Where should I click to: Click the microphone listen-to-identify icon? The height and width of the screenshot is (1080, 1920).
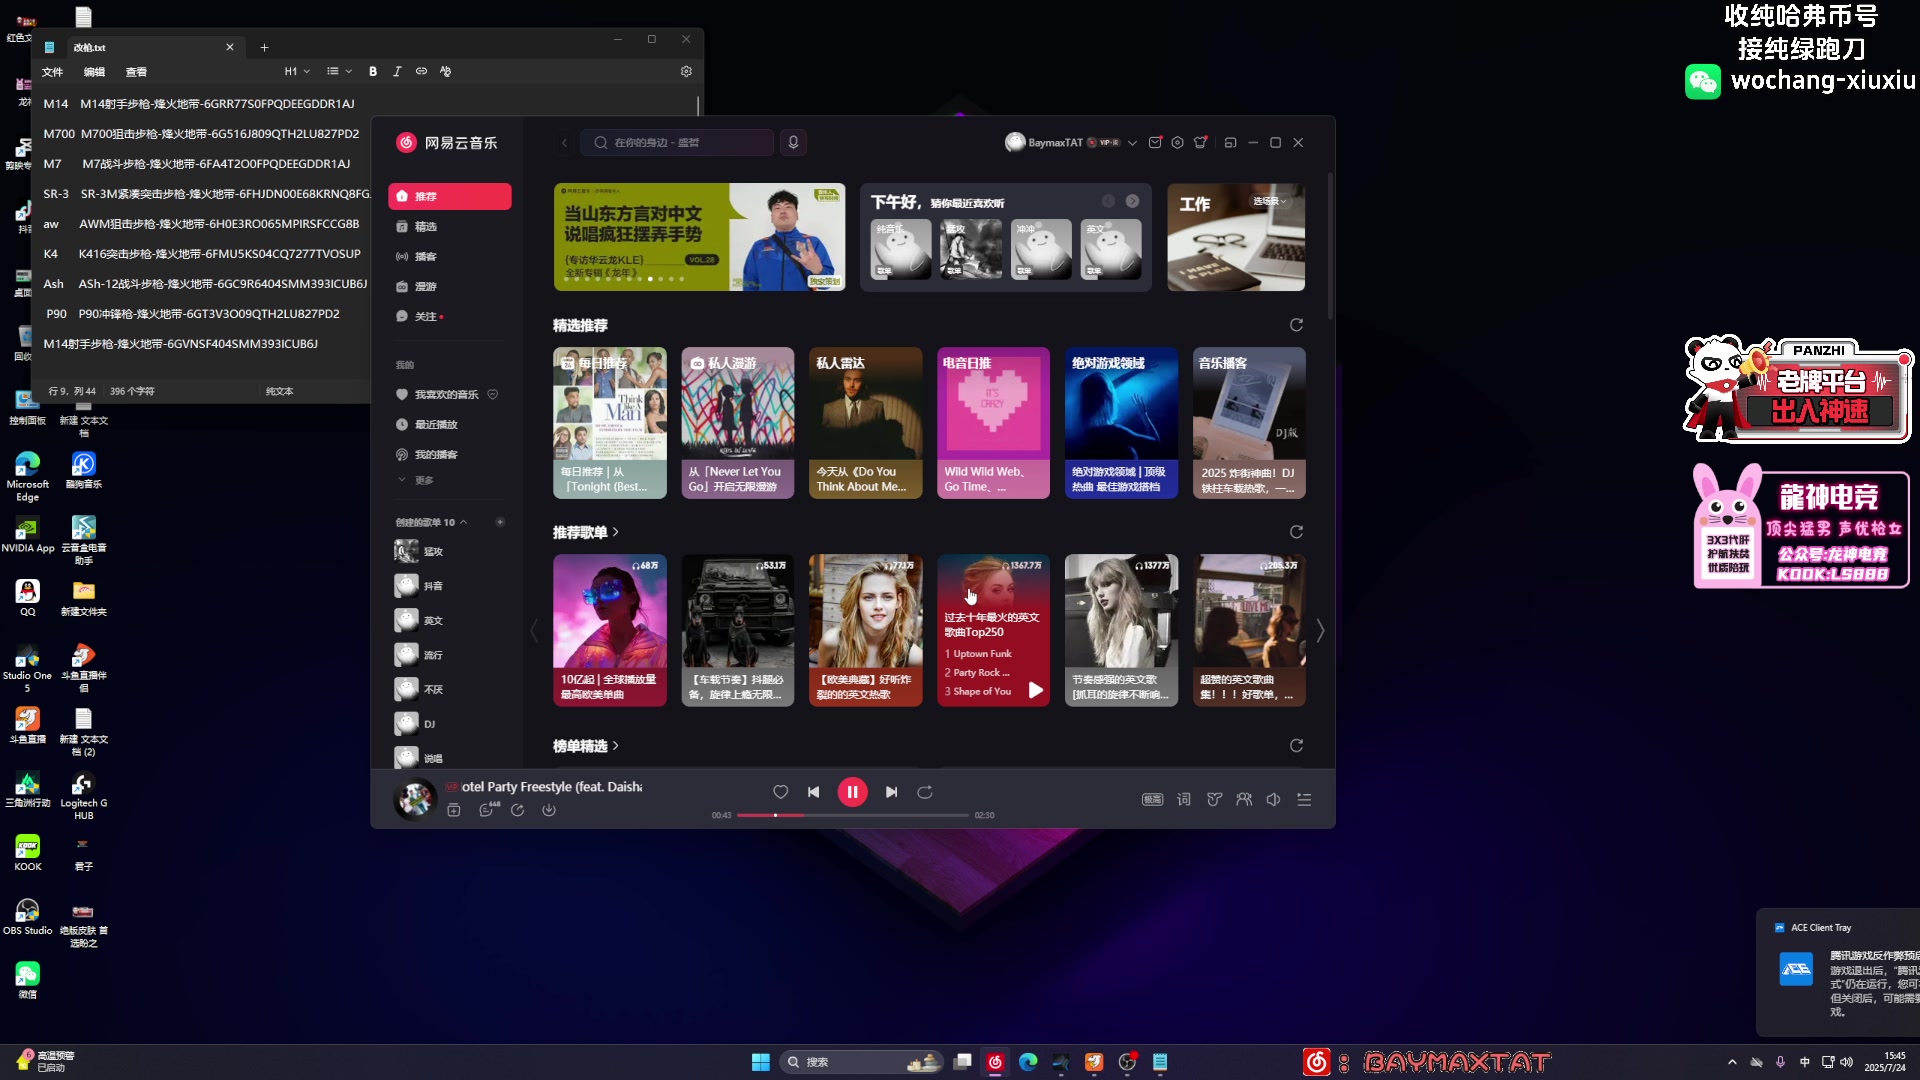[793, 143]
